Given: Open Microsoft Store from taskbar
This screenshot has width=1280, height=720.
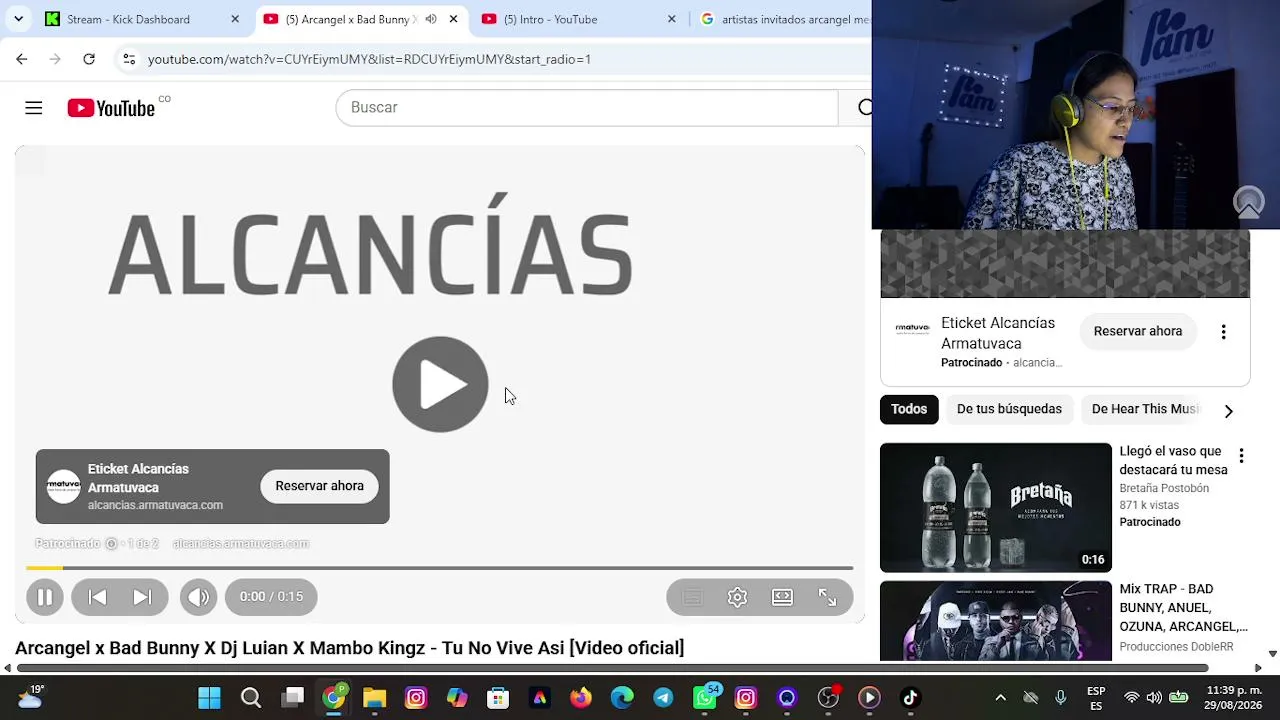Looking at the screenshot, I should coord(498,698).
